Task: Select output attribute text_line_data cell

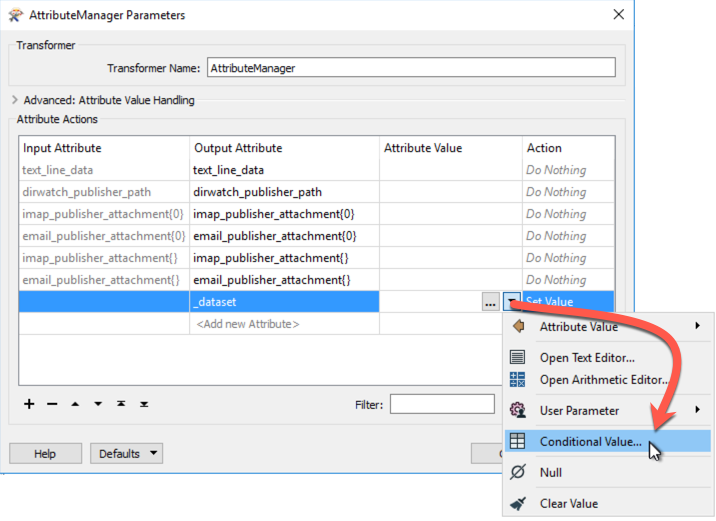Action: click(x=284, y=170)
